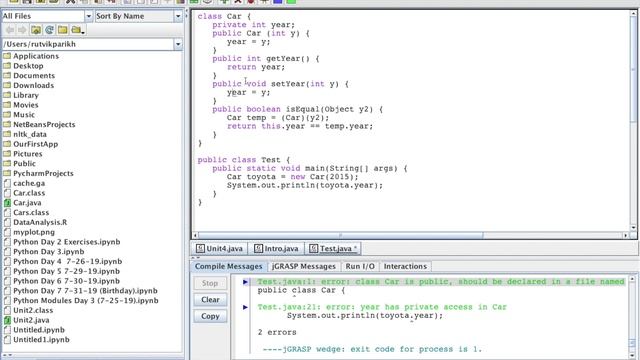The image size is (640, 360).
Task: Select the Downloads folder icon
Action: coord(7,85)
